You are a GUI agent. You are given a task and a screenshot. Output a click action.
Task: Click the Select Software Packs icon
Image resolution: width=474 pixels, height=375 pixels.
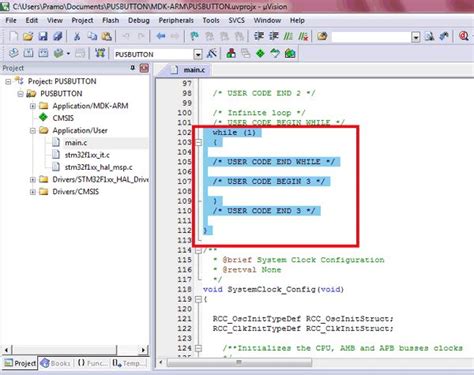[x=275, y=53]
